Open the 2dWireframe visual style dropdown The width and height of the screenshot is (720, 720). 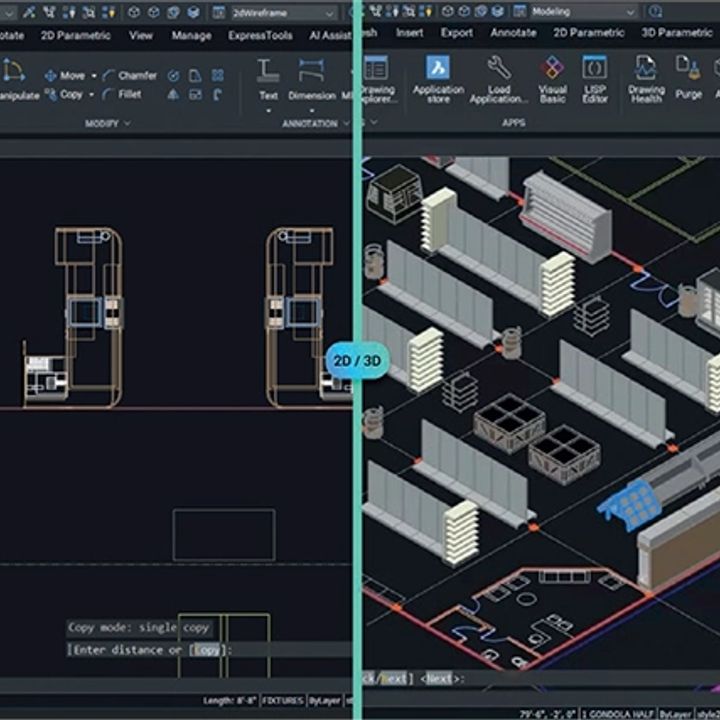click(282, 13)
